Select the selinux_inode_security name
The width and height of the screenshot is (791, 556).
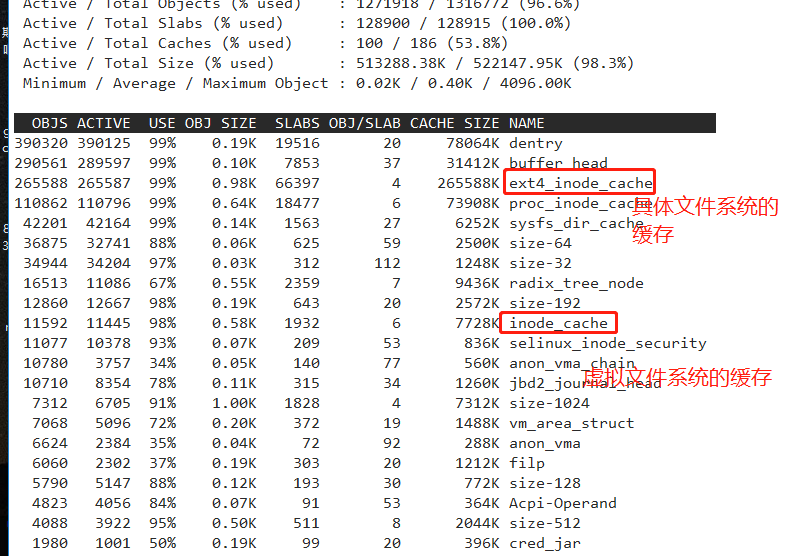(608, 343)
